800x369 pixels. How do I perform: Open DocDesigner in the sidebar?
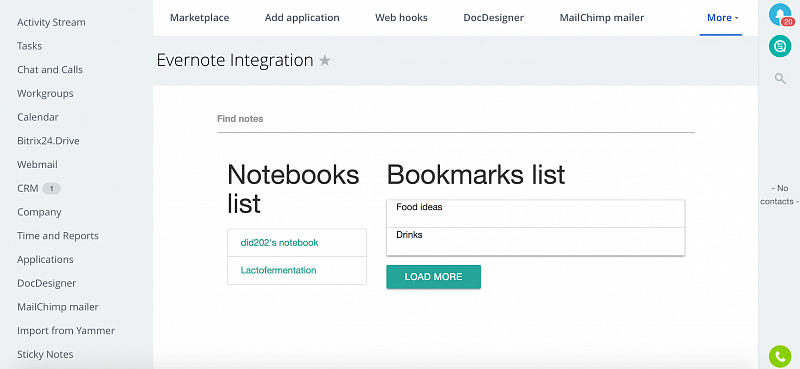click(46, 283)
